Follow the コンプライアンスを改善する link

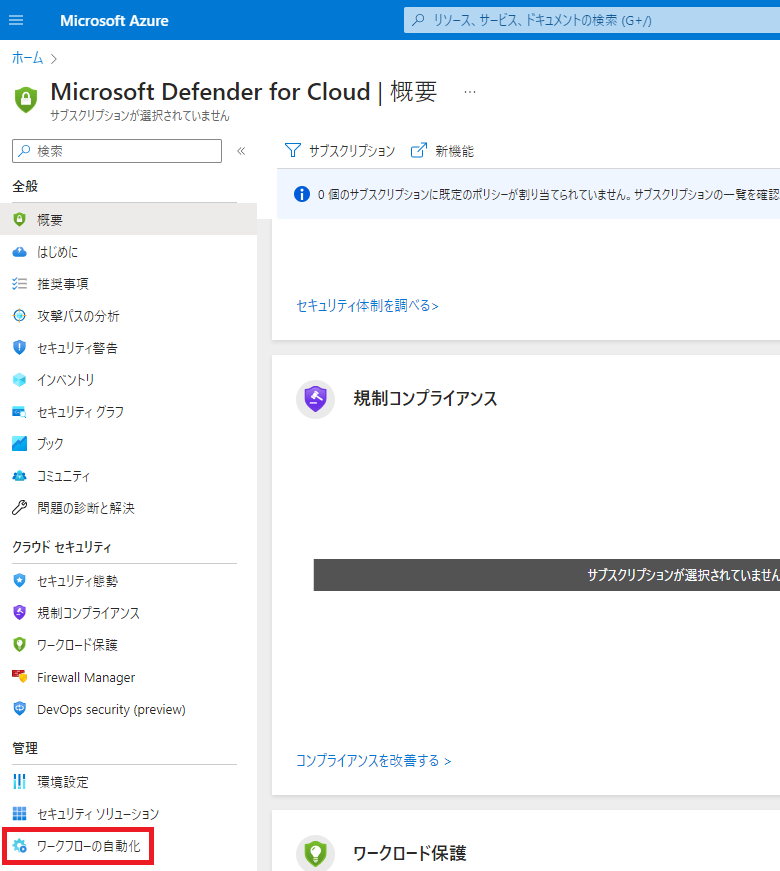pyautogui.click(x=373, y=760)
